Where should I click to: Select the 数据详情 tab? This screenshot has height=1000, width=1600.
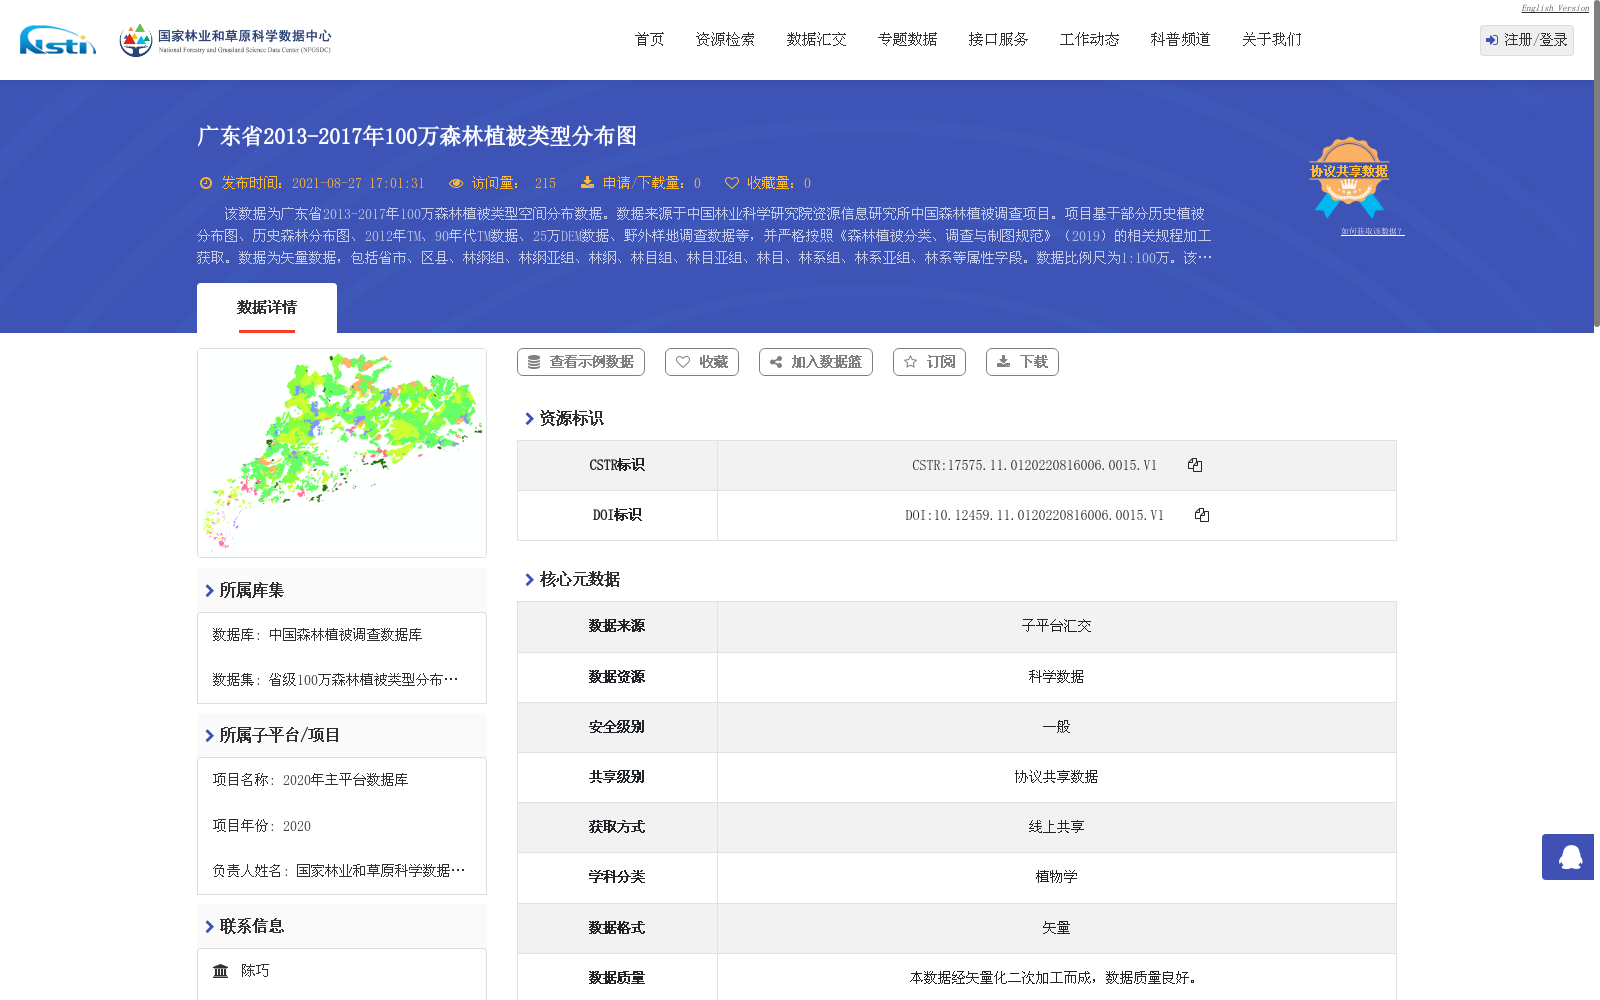click(x=267, y=308)
